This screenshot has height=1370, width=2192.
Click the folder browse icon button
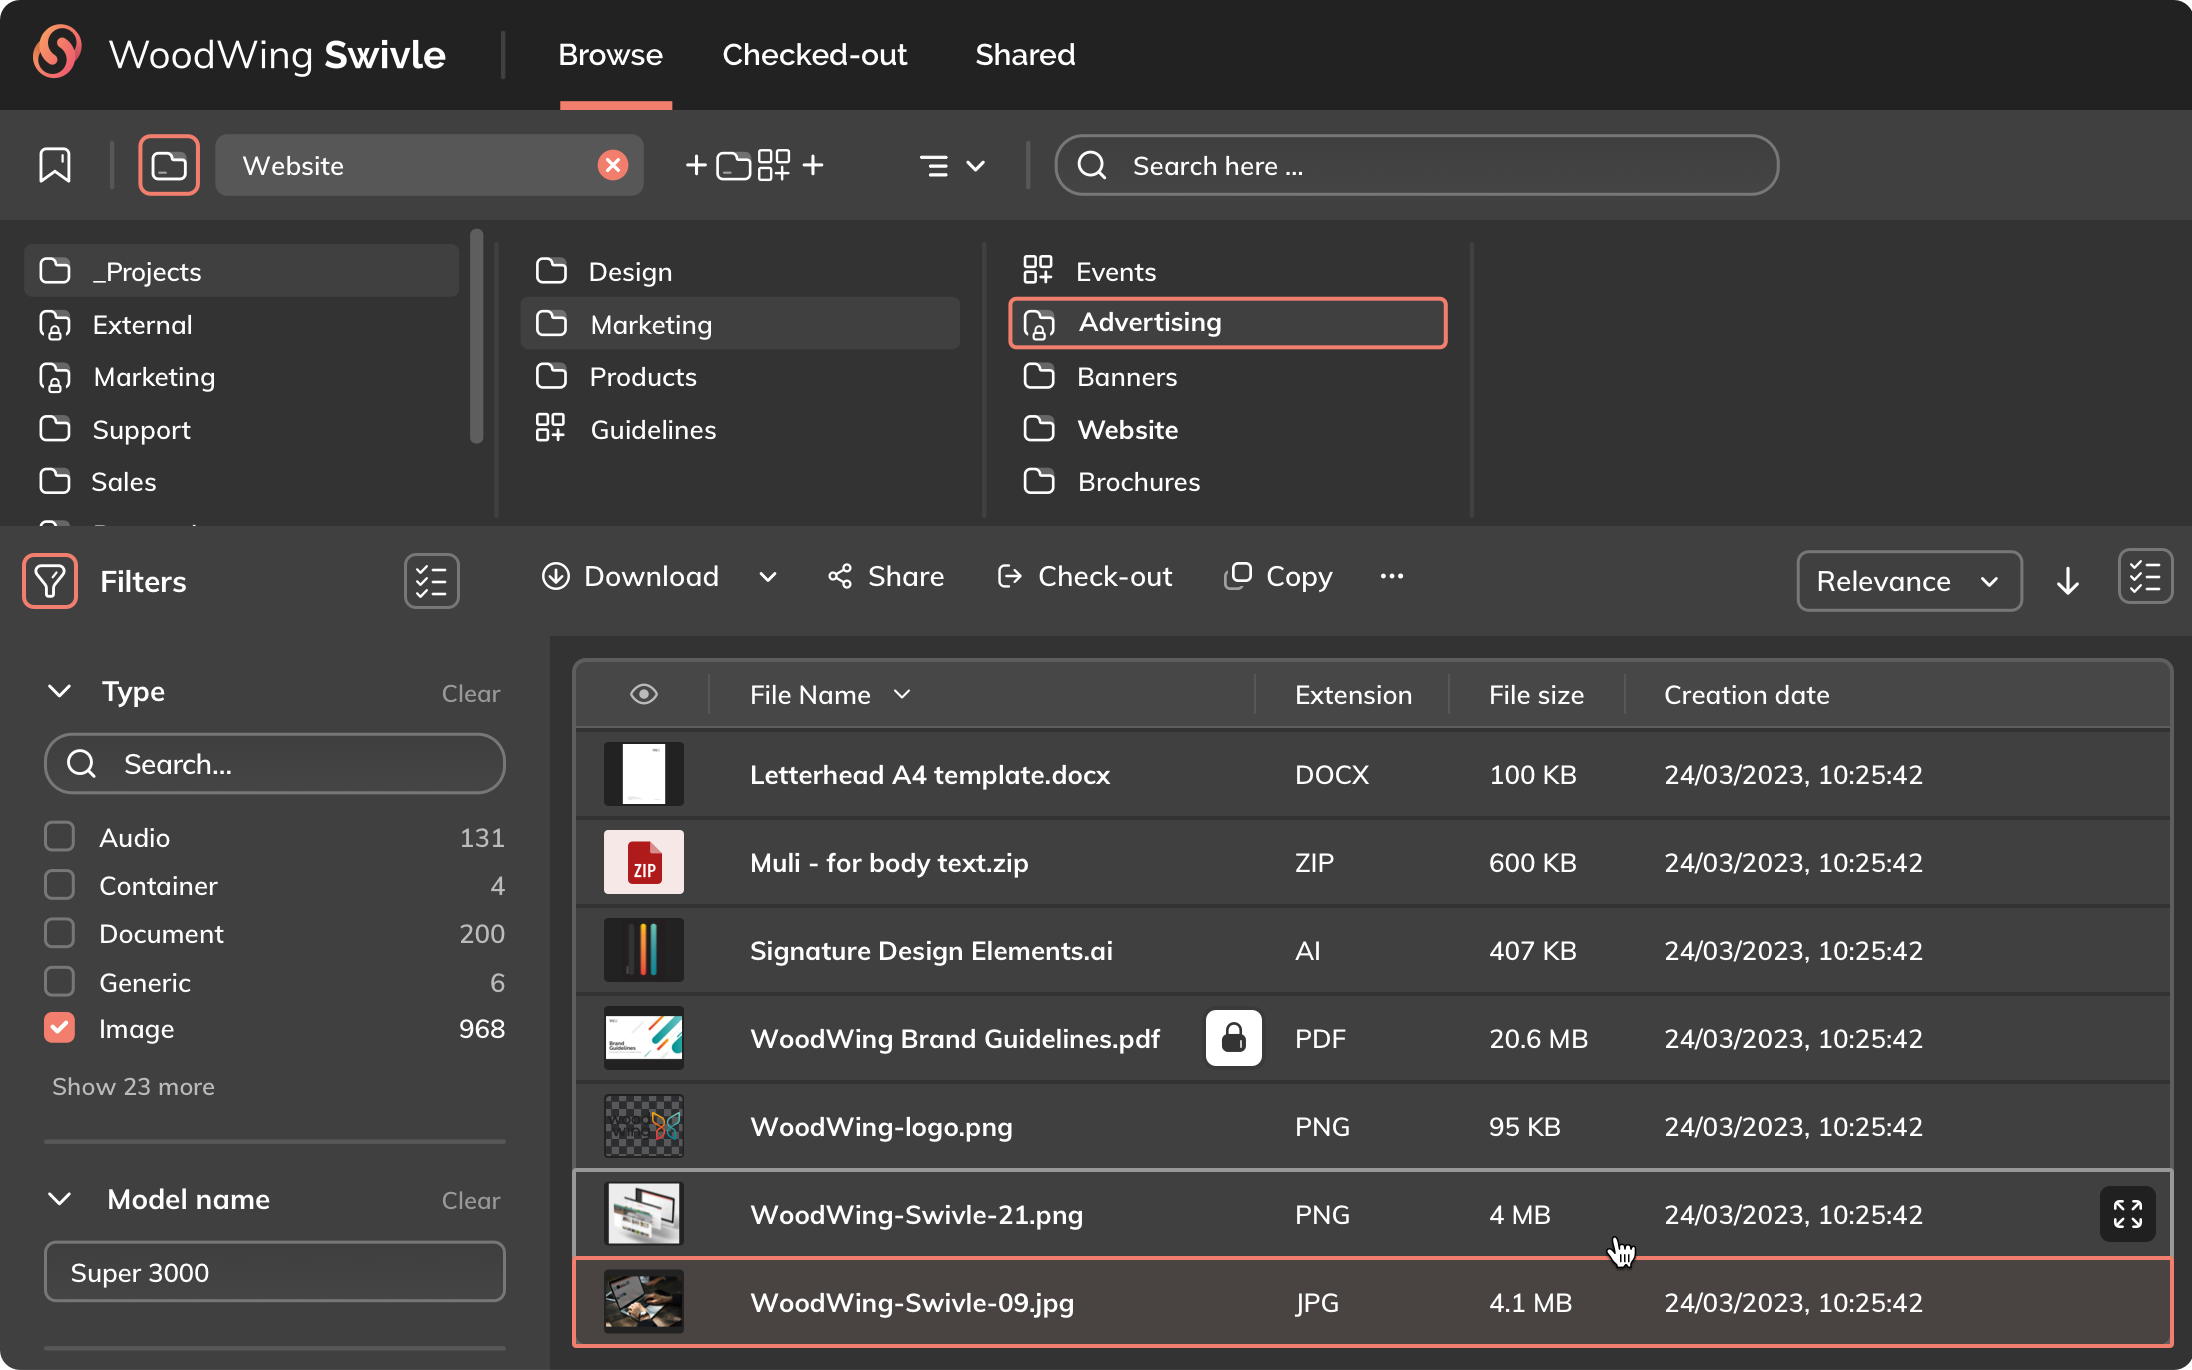[169, 165]
